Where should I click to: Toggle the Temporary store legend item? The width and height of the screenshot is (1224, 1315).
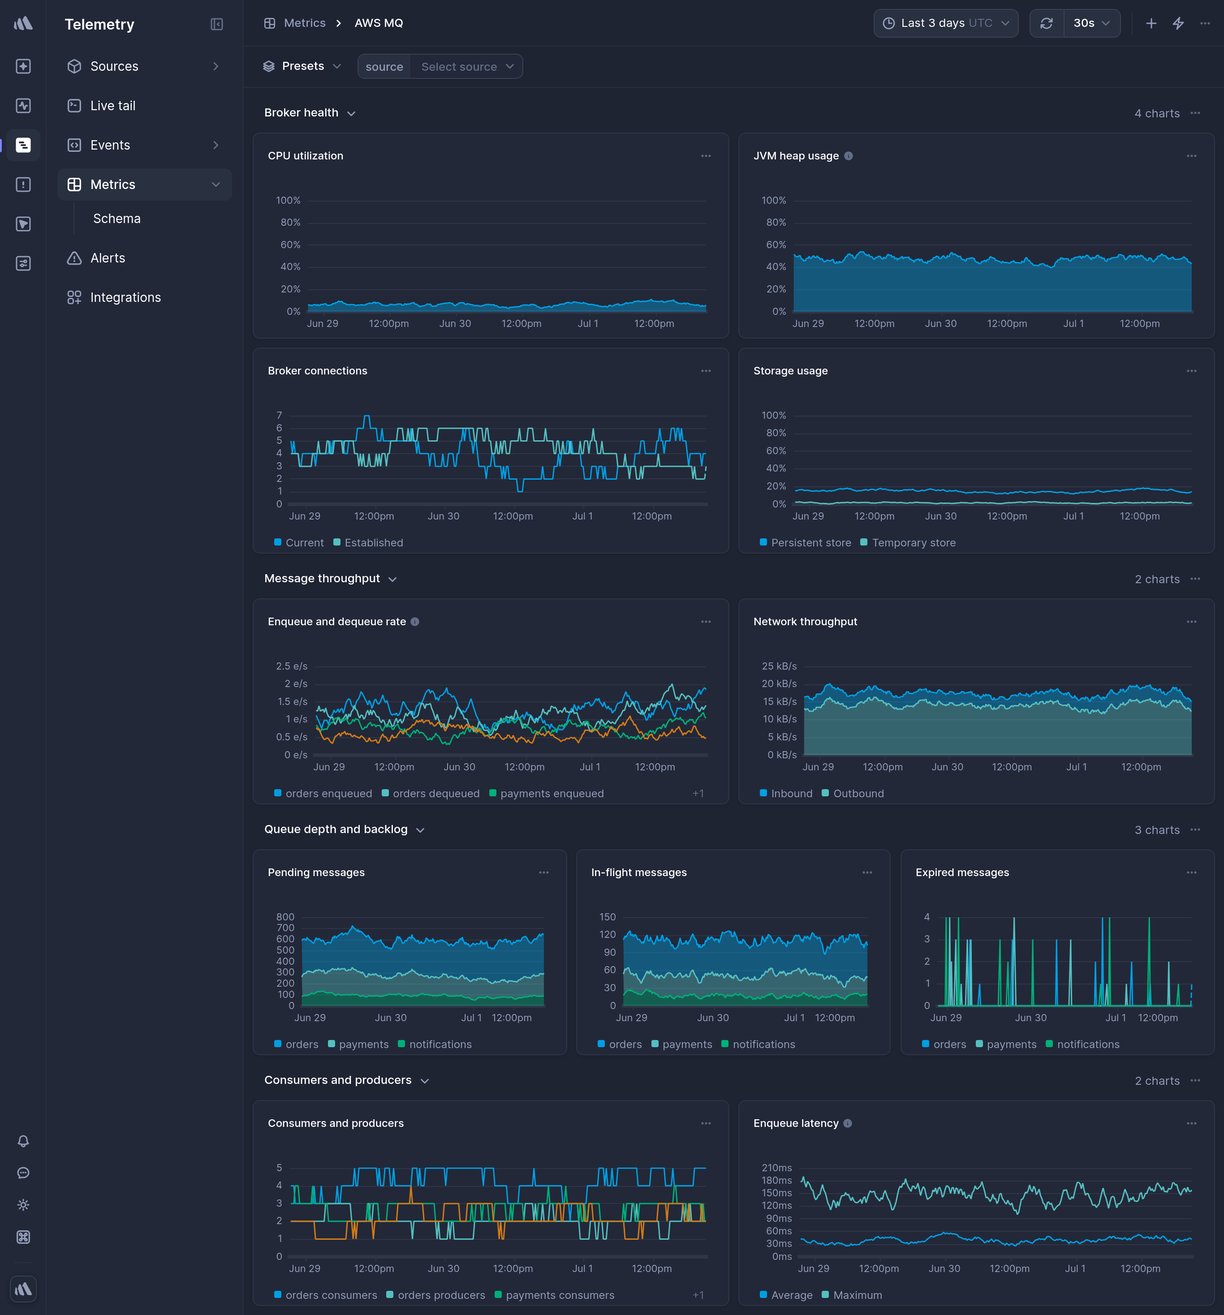point(908,543)
